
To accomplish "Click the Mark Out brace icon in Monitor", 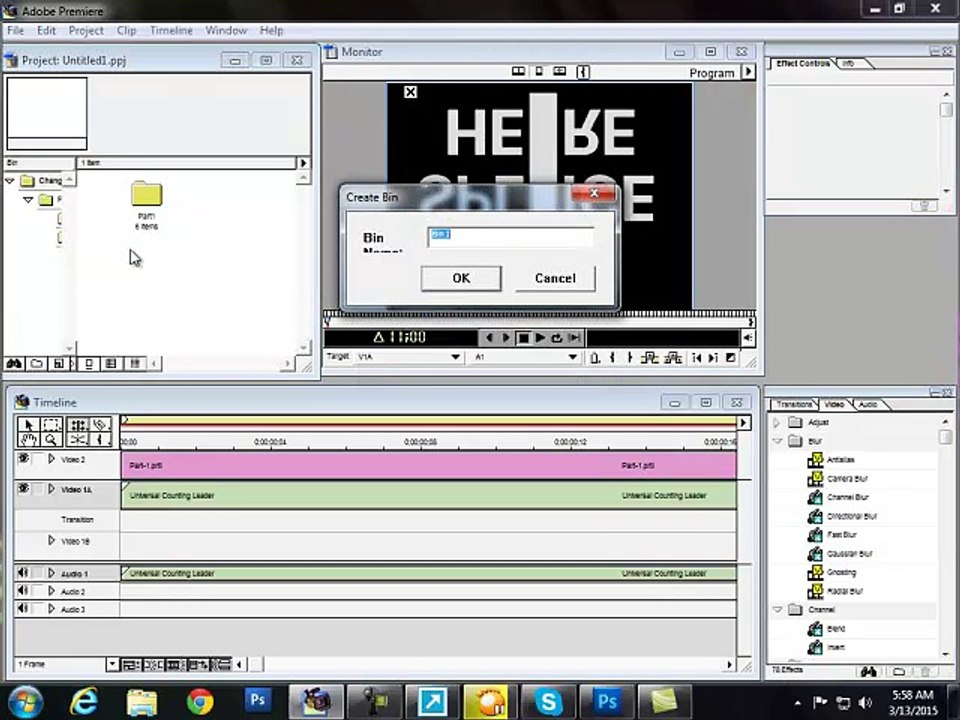I will [629, 358].
